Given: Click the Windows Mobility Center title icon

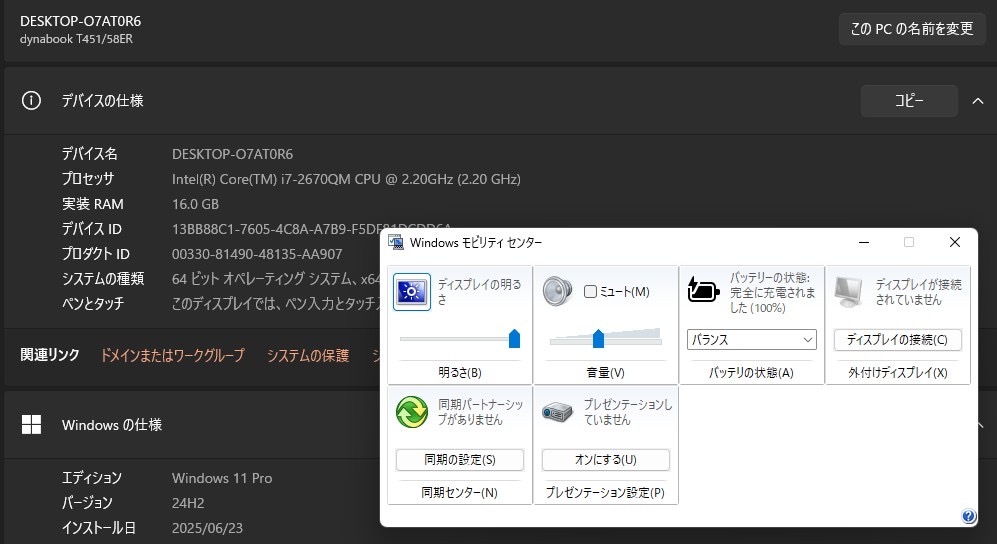Looking at the screenshot, I should [x=395, y=242].
